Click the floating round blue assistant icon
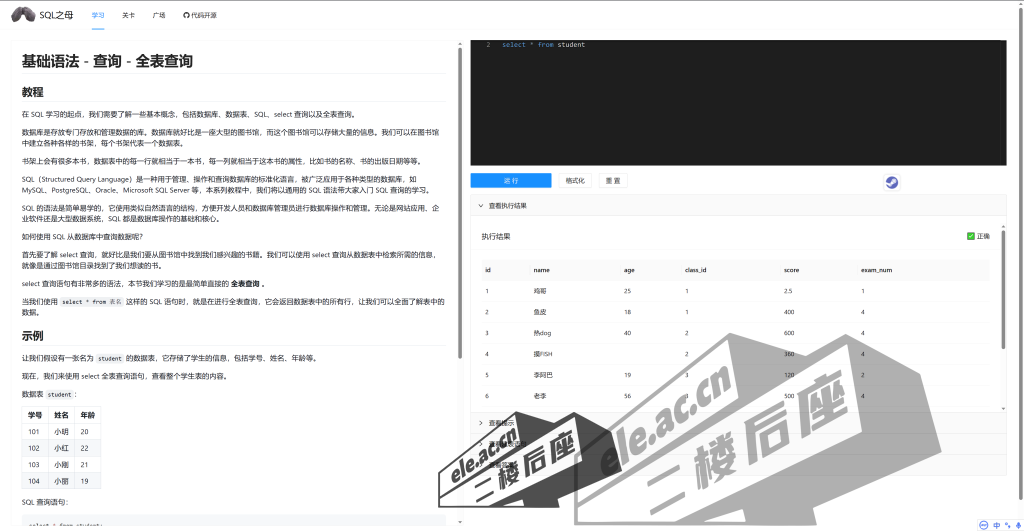Viewport: 1024px width, 531px height. pyautogui.click(x=891, y=182)
